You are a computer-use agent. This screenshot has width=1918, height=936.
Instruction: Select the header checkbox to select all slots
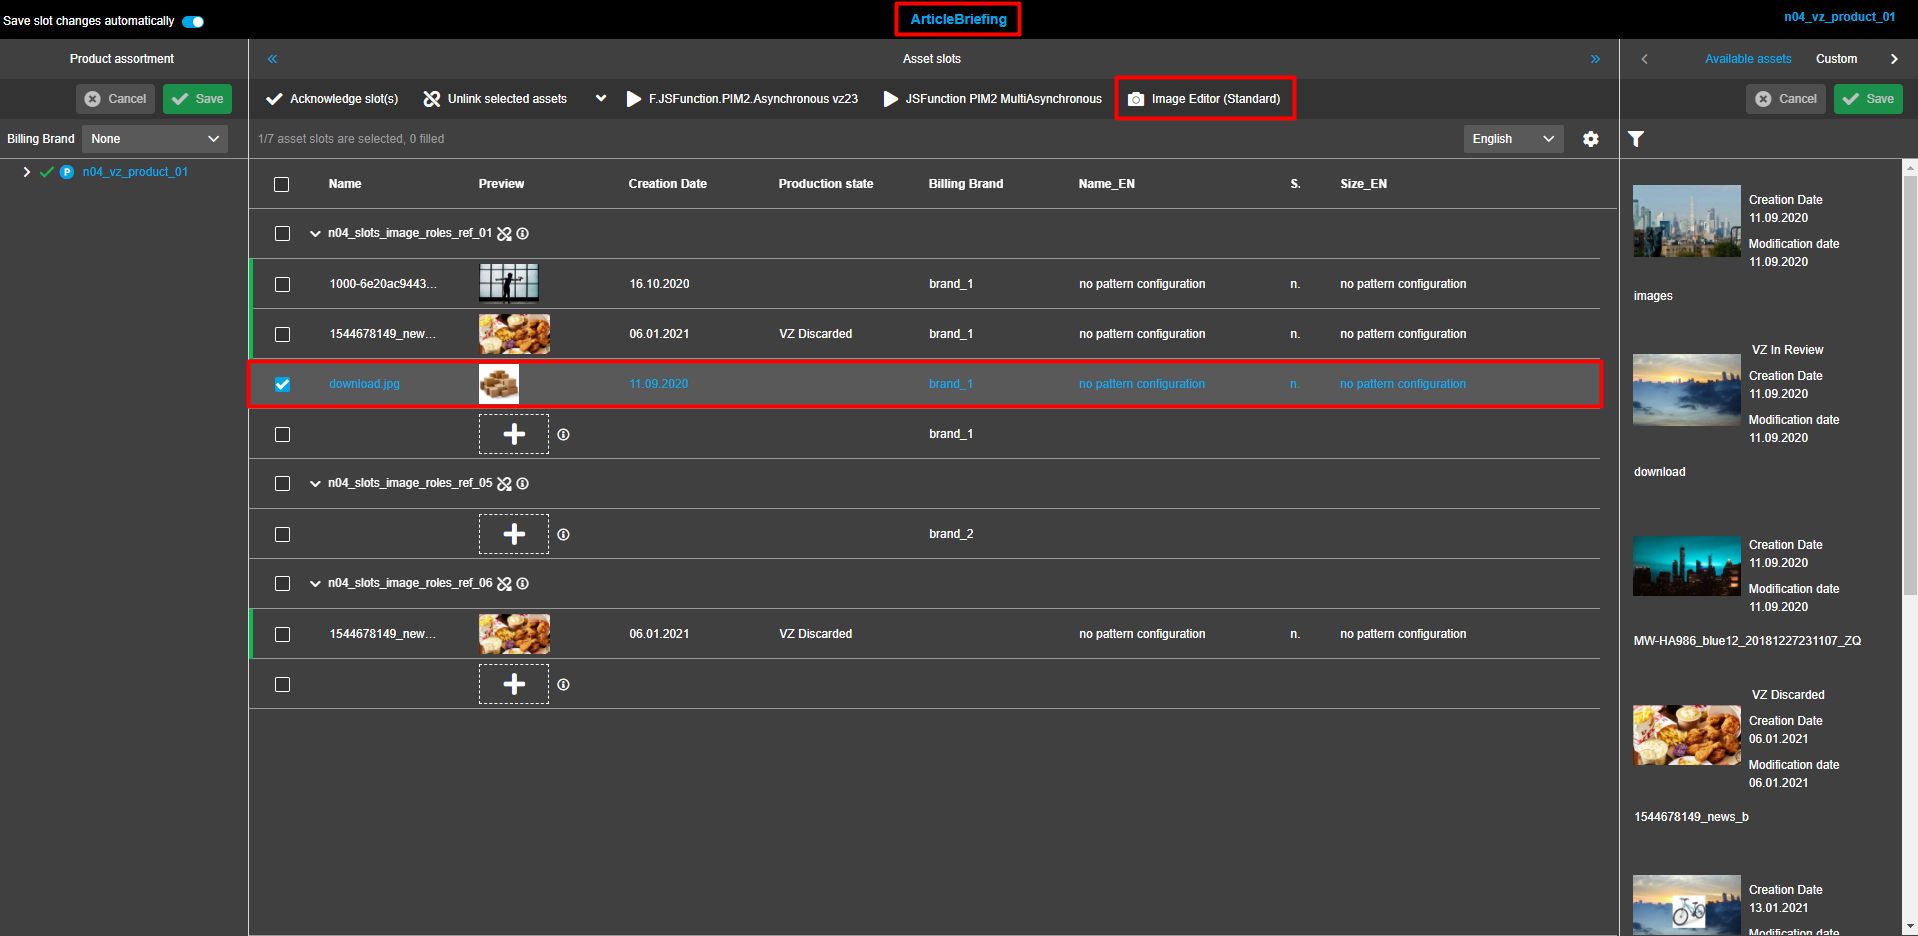281,184
